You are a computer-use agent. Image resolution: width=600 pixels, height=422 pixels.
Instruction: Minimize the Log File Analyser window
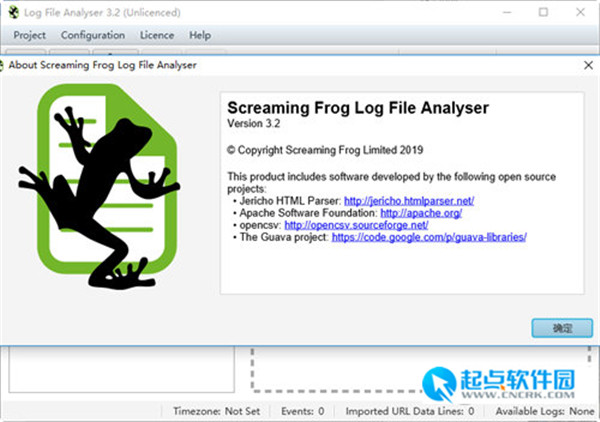pos(507,12)
